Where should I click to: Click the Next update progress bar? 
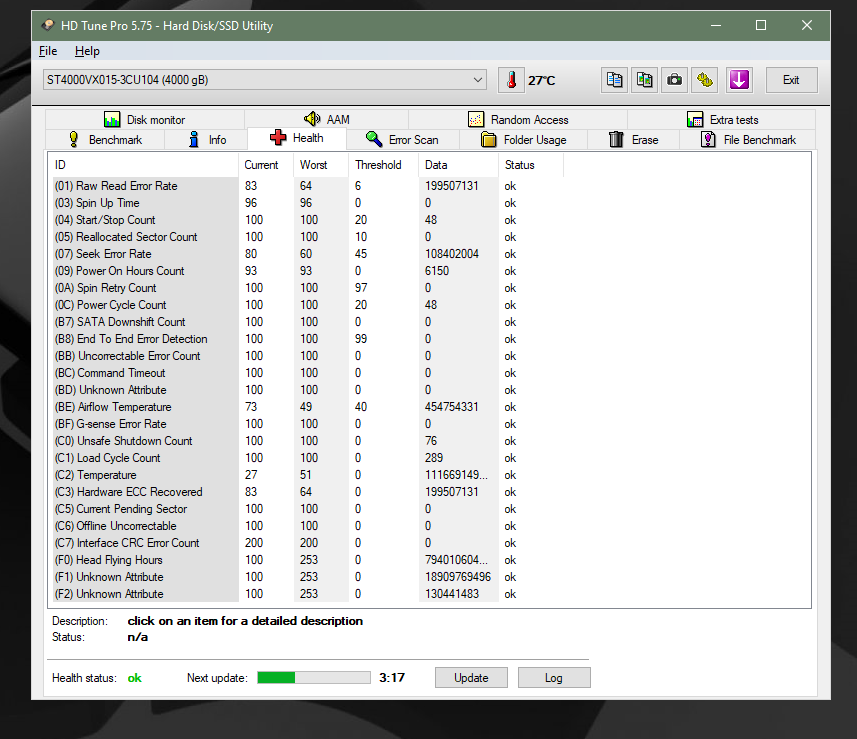pos(314,678)
